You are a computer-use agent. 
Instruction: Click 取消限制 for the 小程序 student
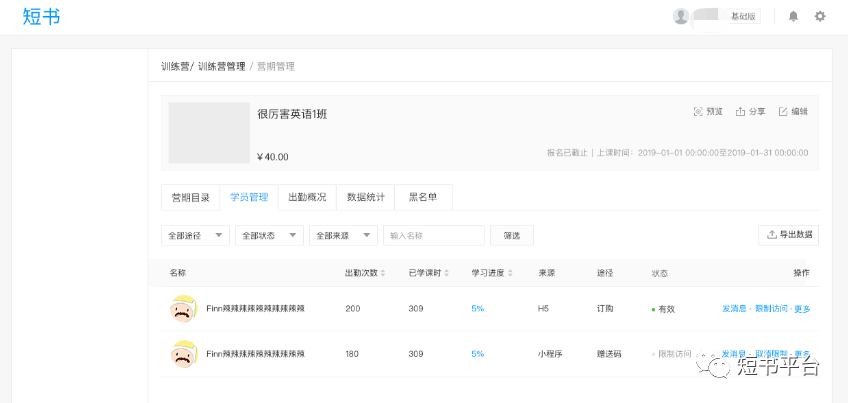(x=770, y=354)
